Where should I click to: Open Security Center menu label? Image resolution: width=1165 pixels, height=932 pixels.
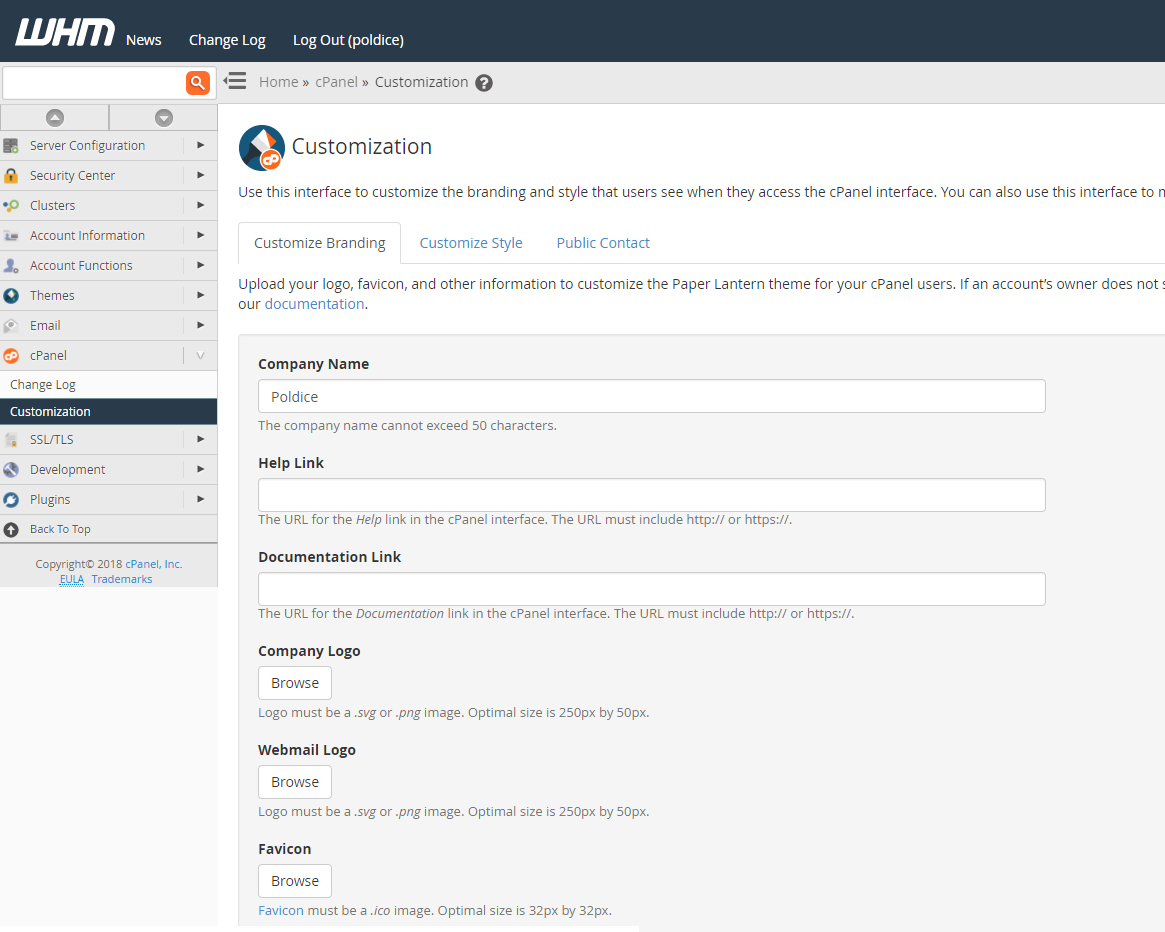[73, 175]
